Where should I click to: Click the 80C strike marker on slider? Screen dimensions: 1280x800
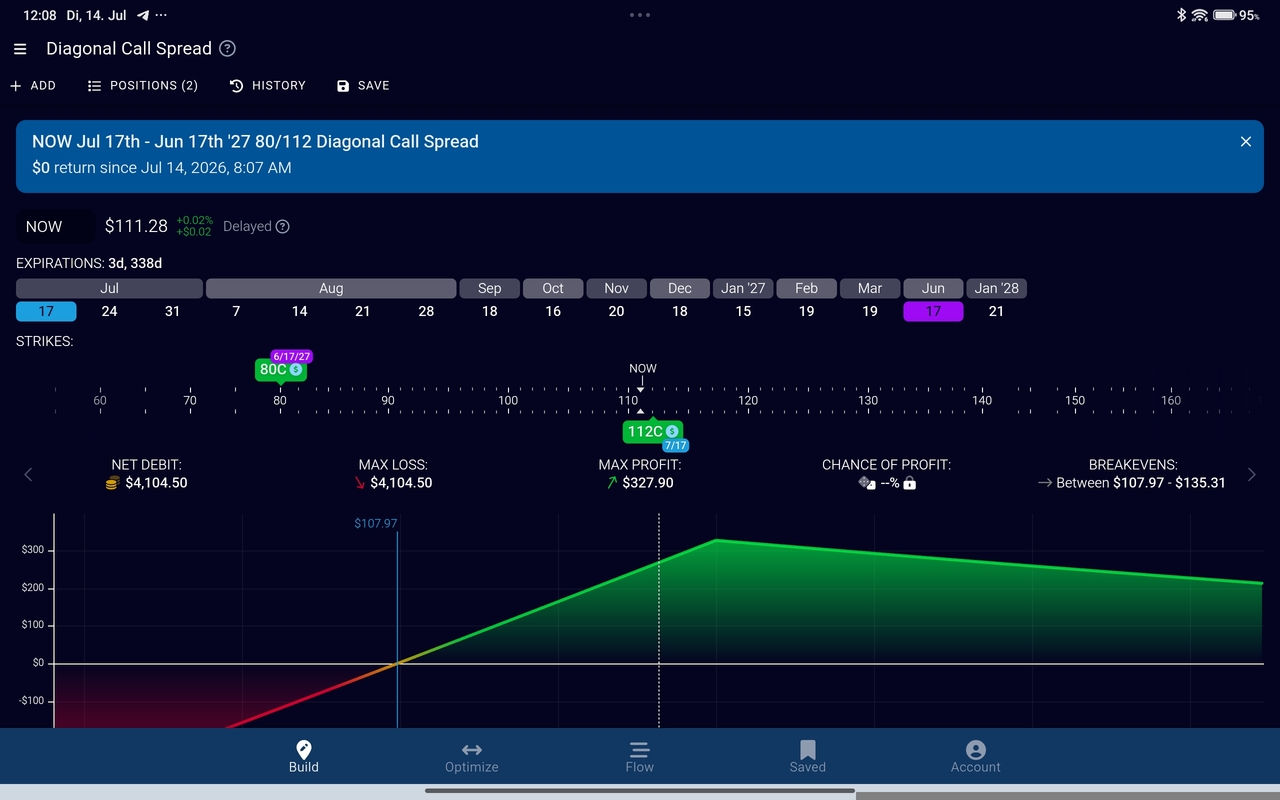pos(281,370)
